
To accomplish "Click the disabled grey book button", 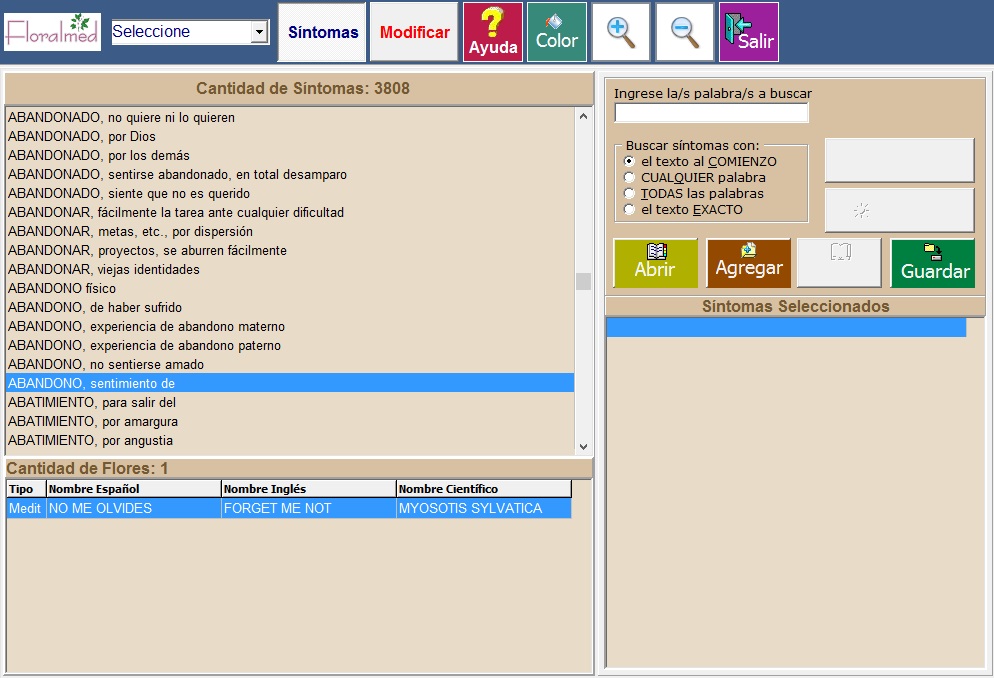I will pos(839,263).
